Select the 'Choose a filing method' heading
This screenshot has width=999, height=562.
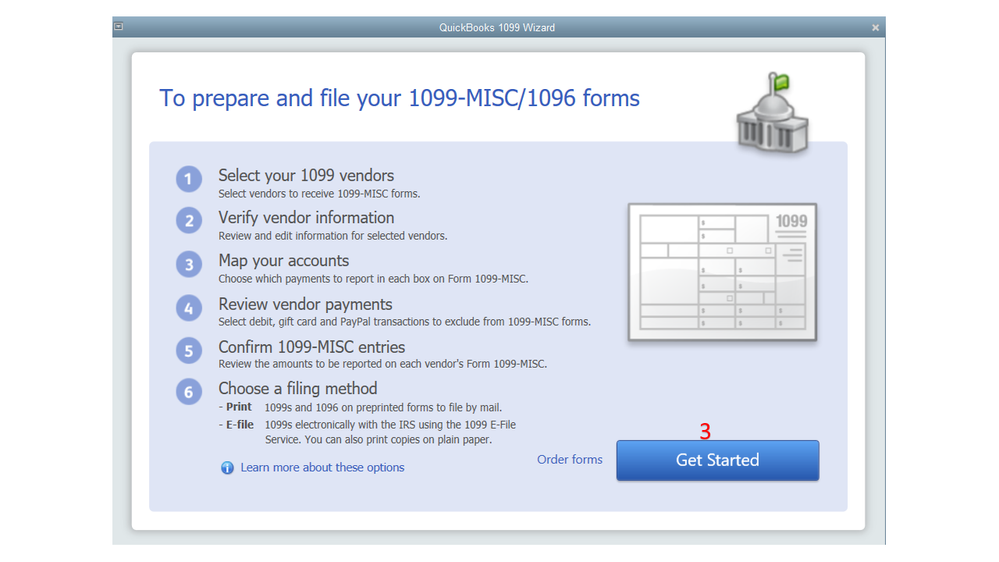(x=298, y=388)
